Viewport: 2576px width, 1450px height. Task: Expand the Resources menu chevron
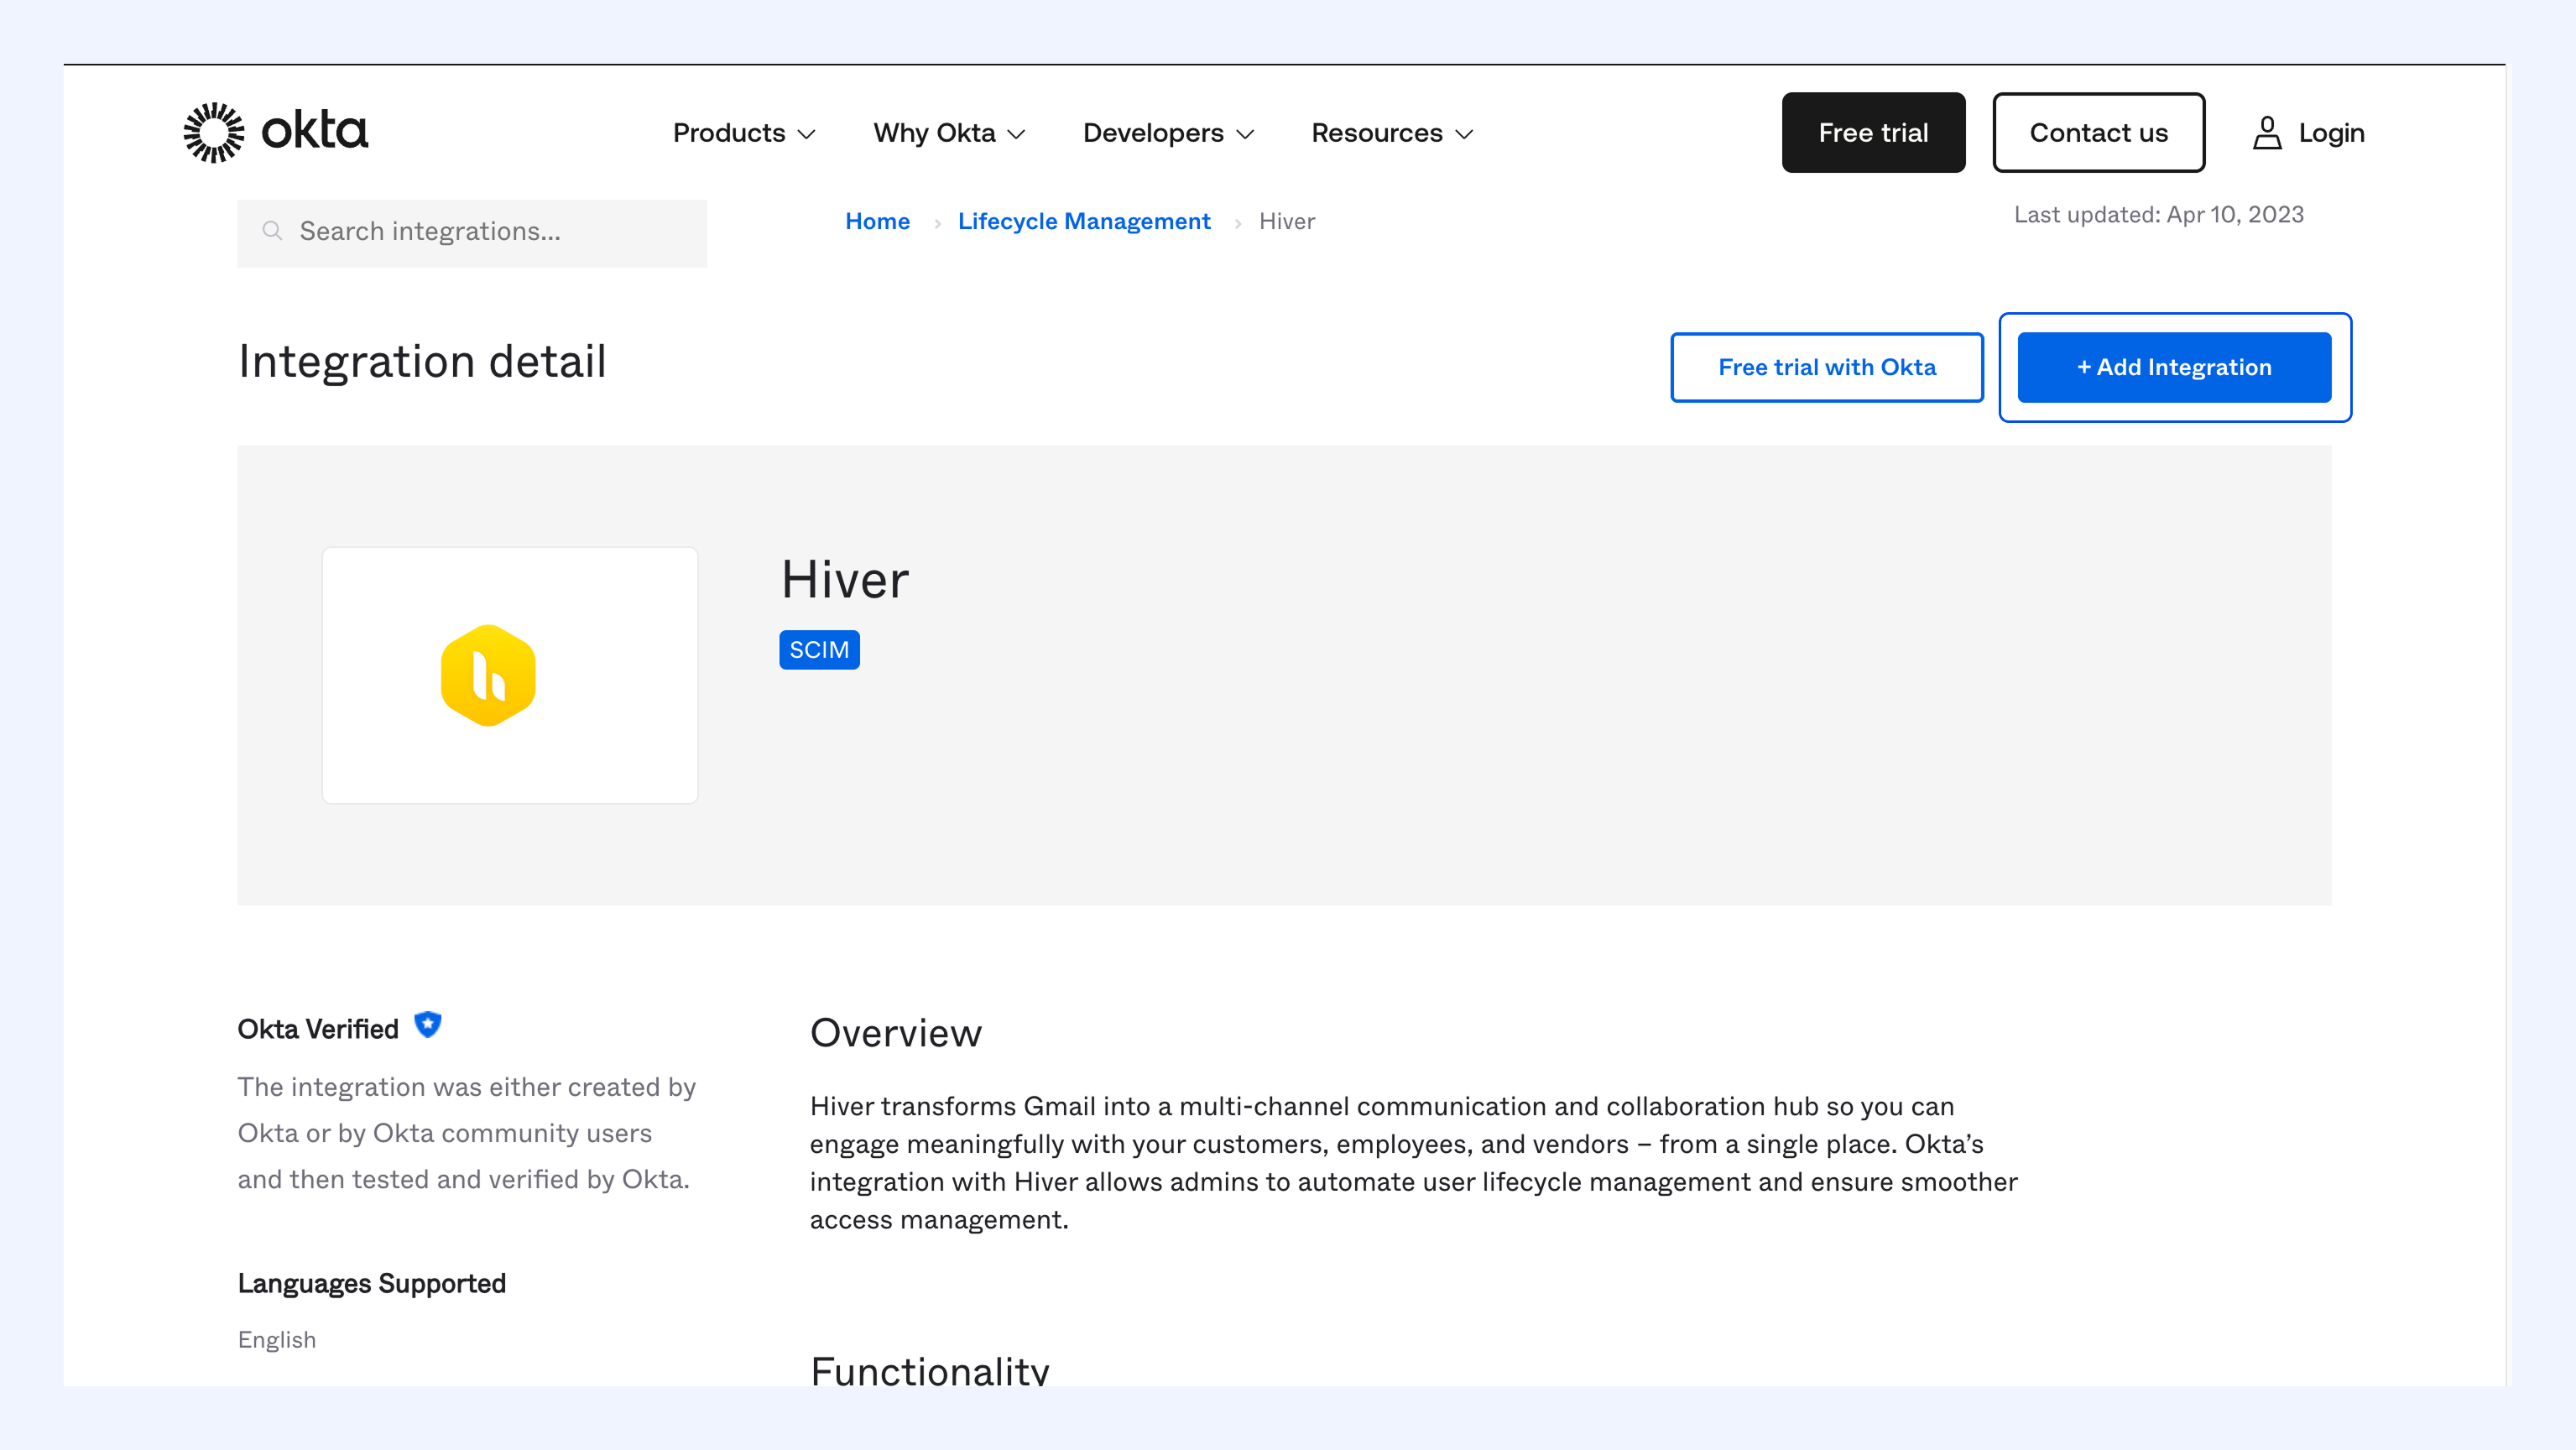pyautogui.click(x=1464, y=134)
